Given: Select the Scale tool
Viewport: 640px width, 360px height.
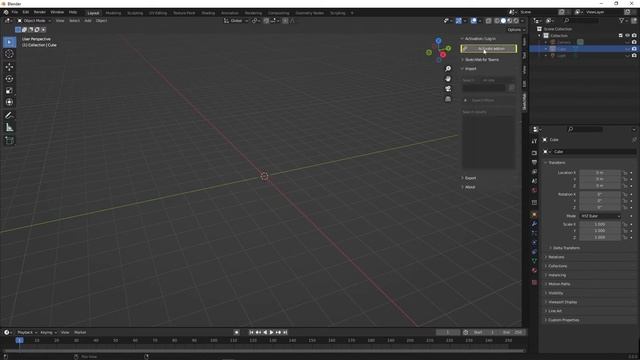Looking at the screenshot, I should pos(9,91).
